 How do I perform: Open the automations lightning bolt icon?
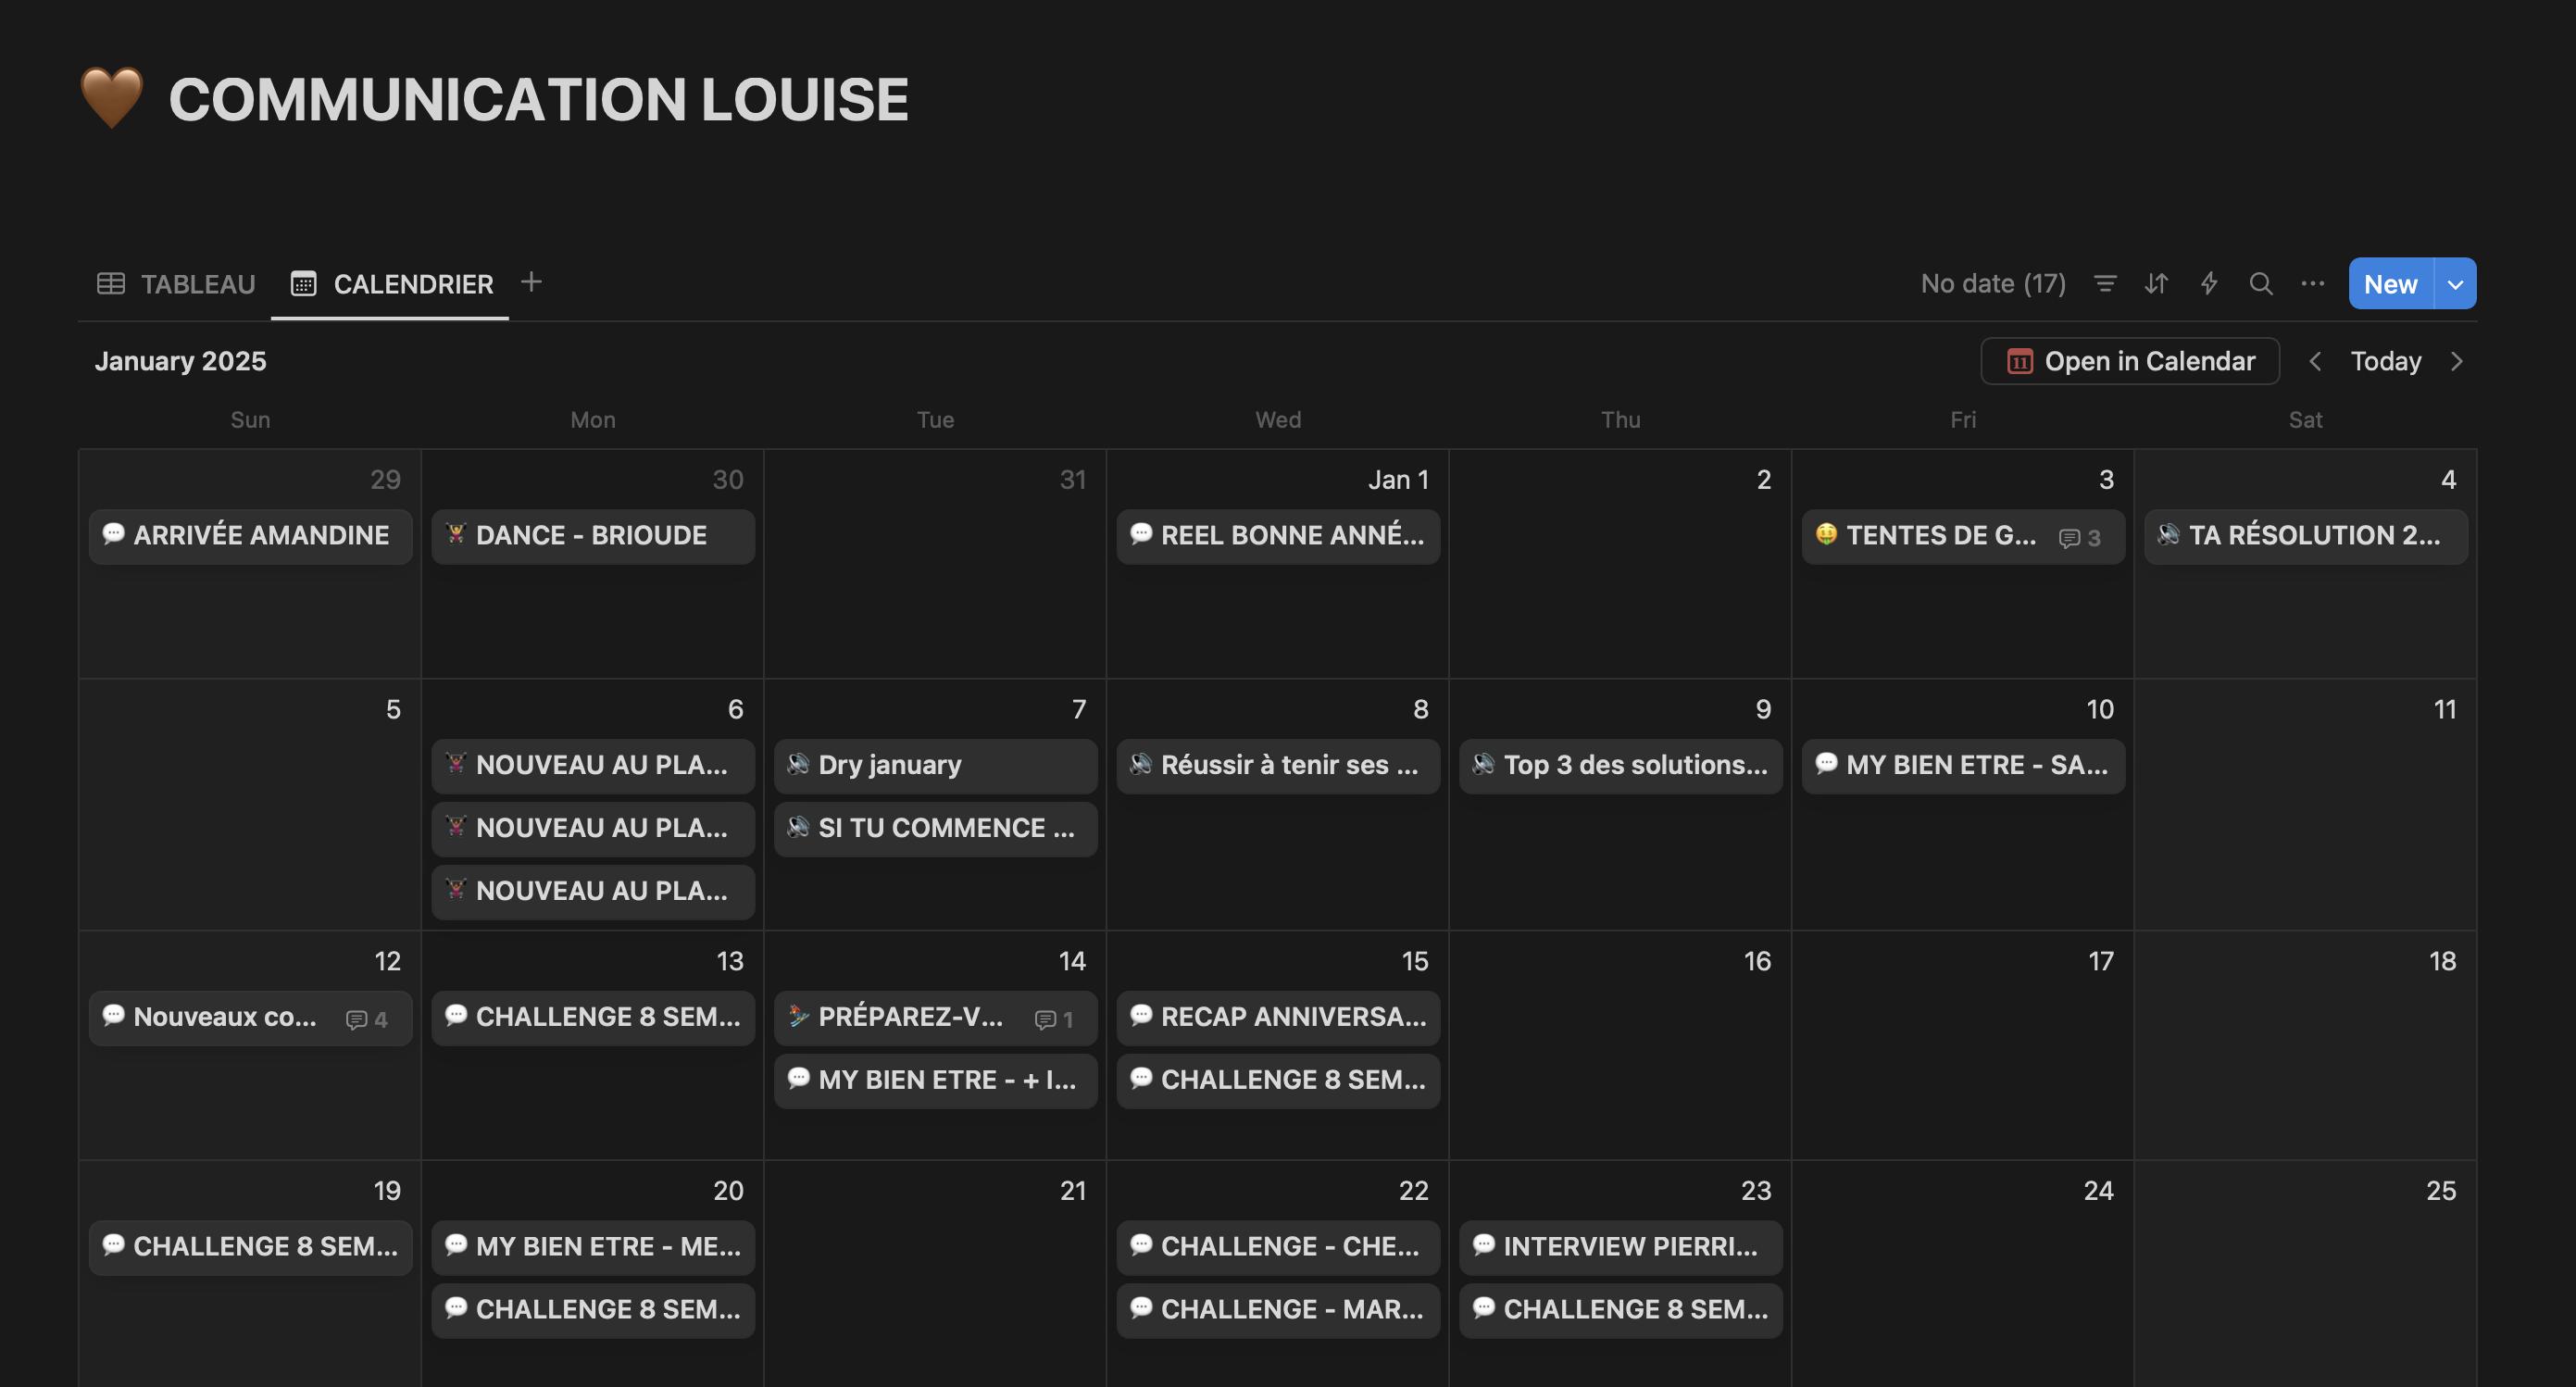pyautogui.click(x=2209, y=284)
